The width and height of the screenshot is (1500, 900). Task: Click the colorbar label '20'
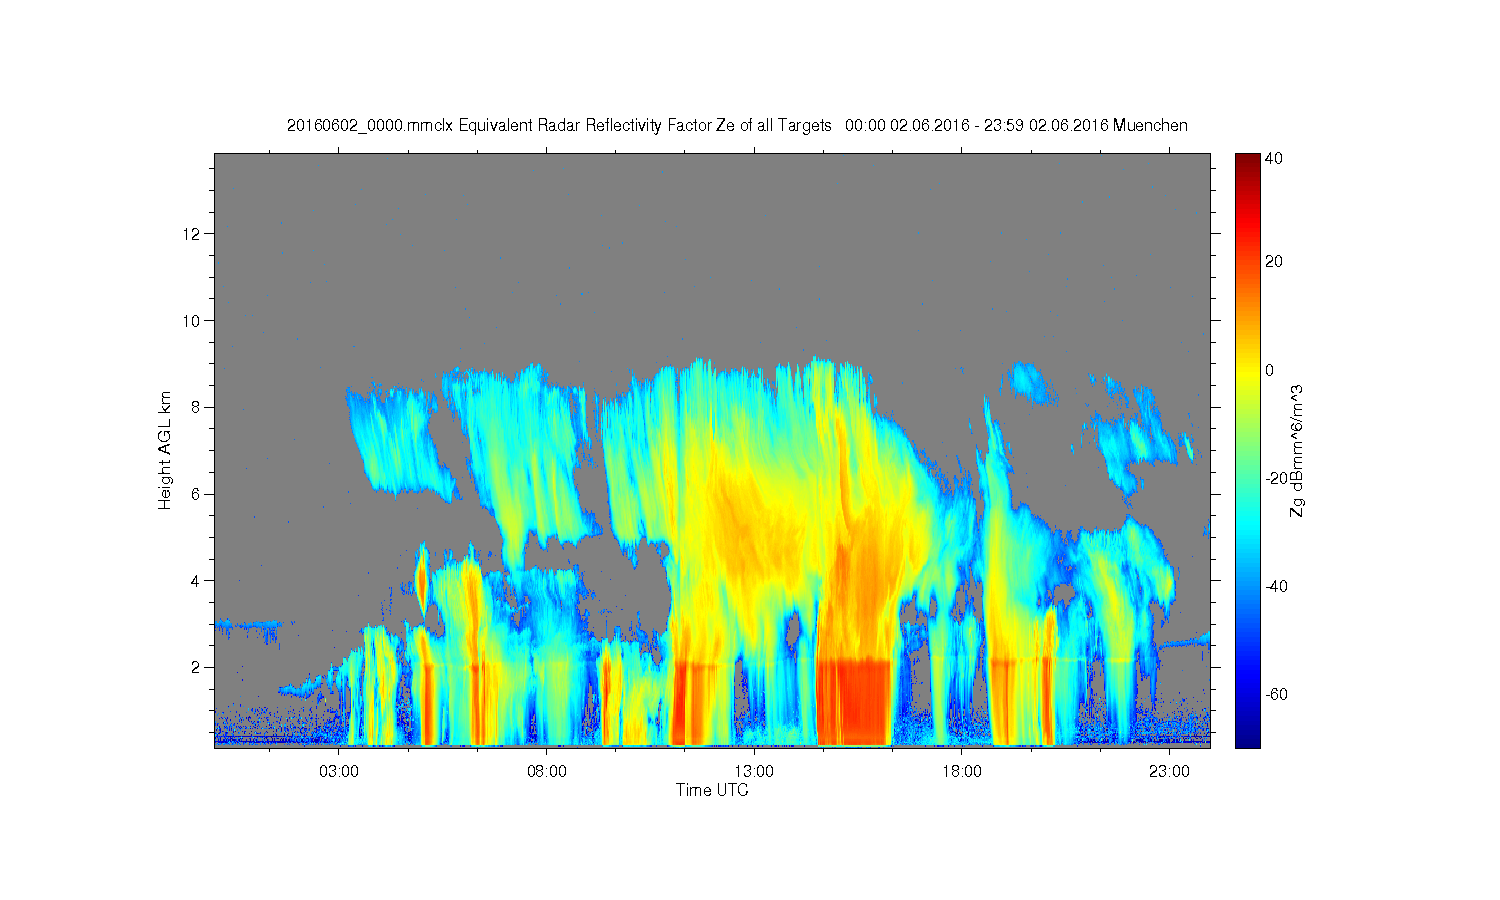(1274, 262)
